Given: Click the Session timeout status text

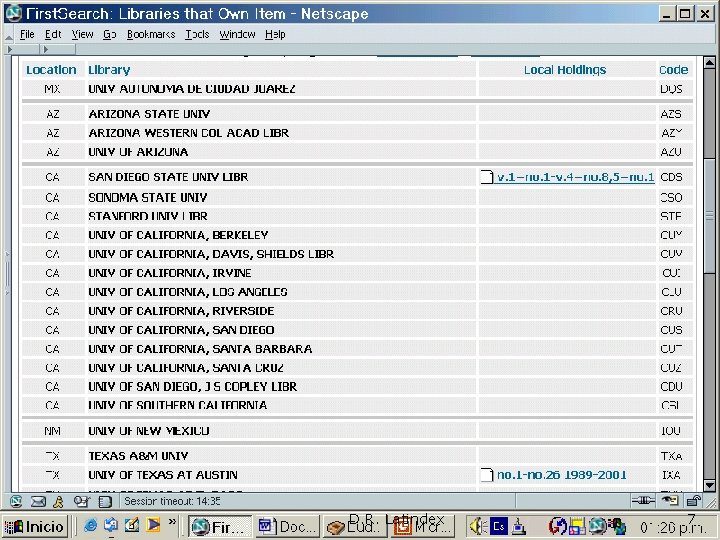Looking at the screenshot, I should click(172, 501).
